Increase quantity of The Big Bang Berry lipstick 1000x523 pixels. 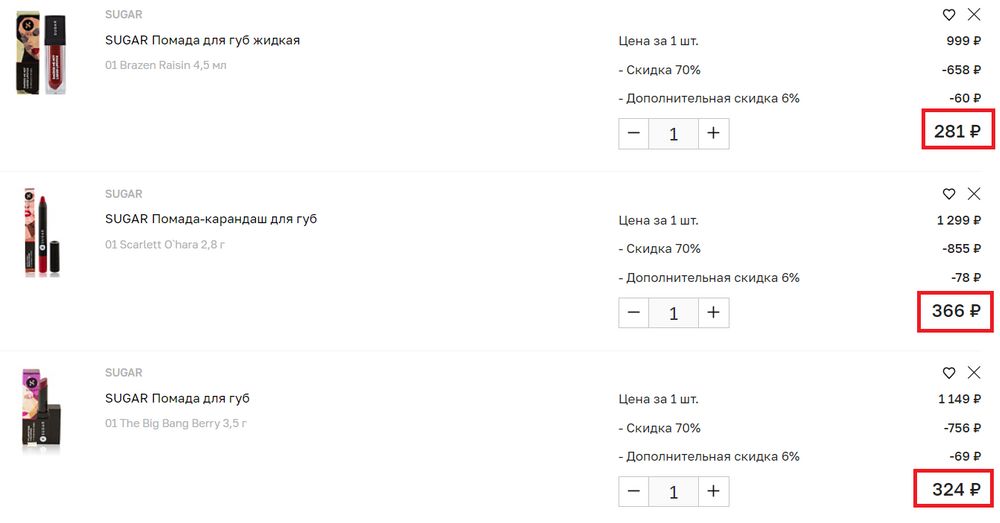pos(713,492)
